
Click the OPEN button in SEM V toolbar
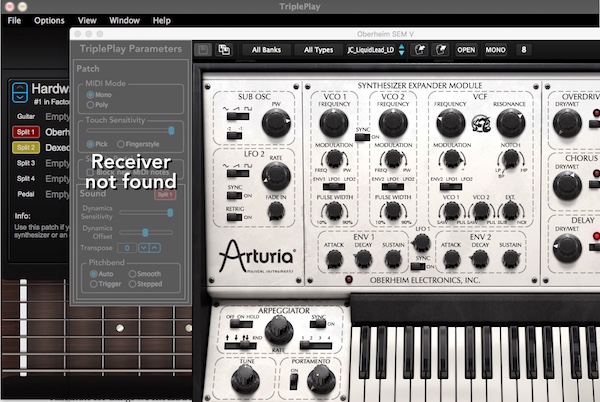(466, 50)
